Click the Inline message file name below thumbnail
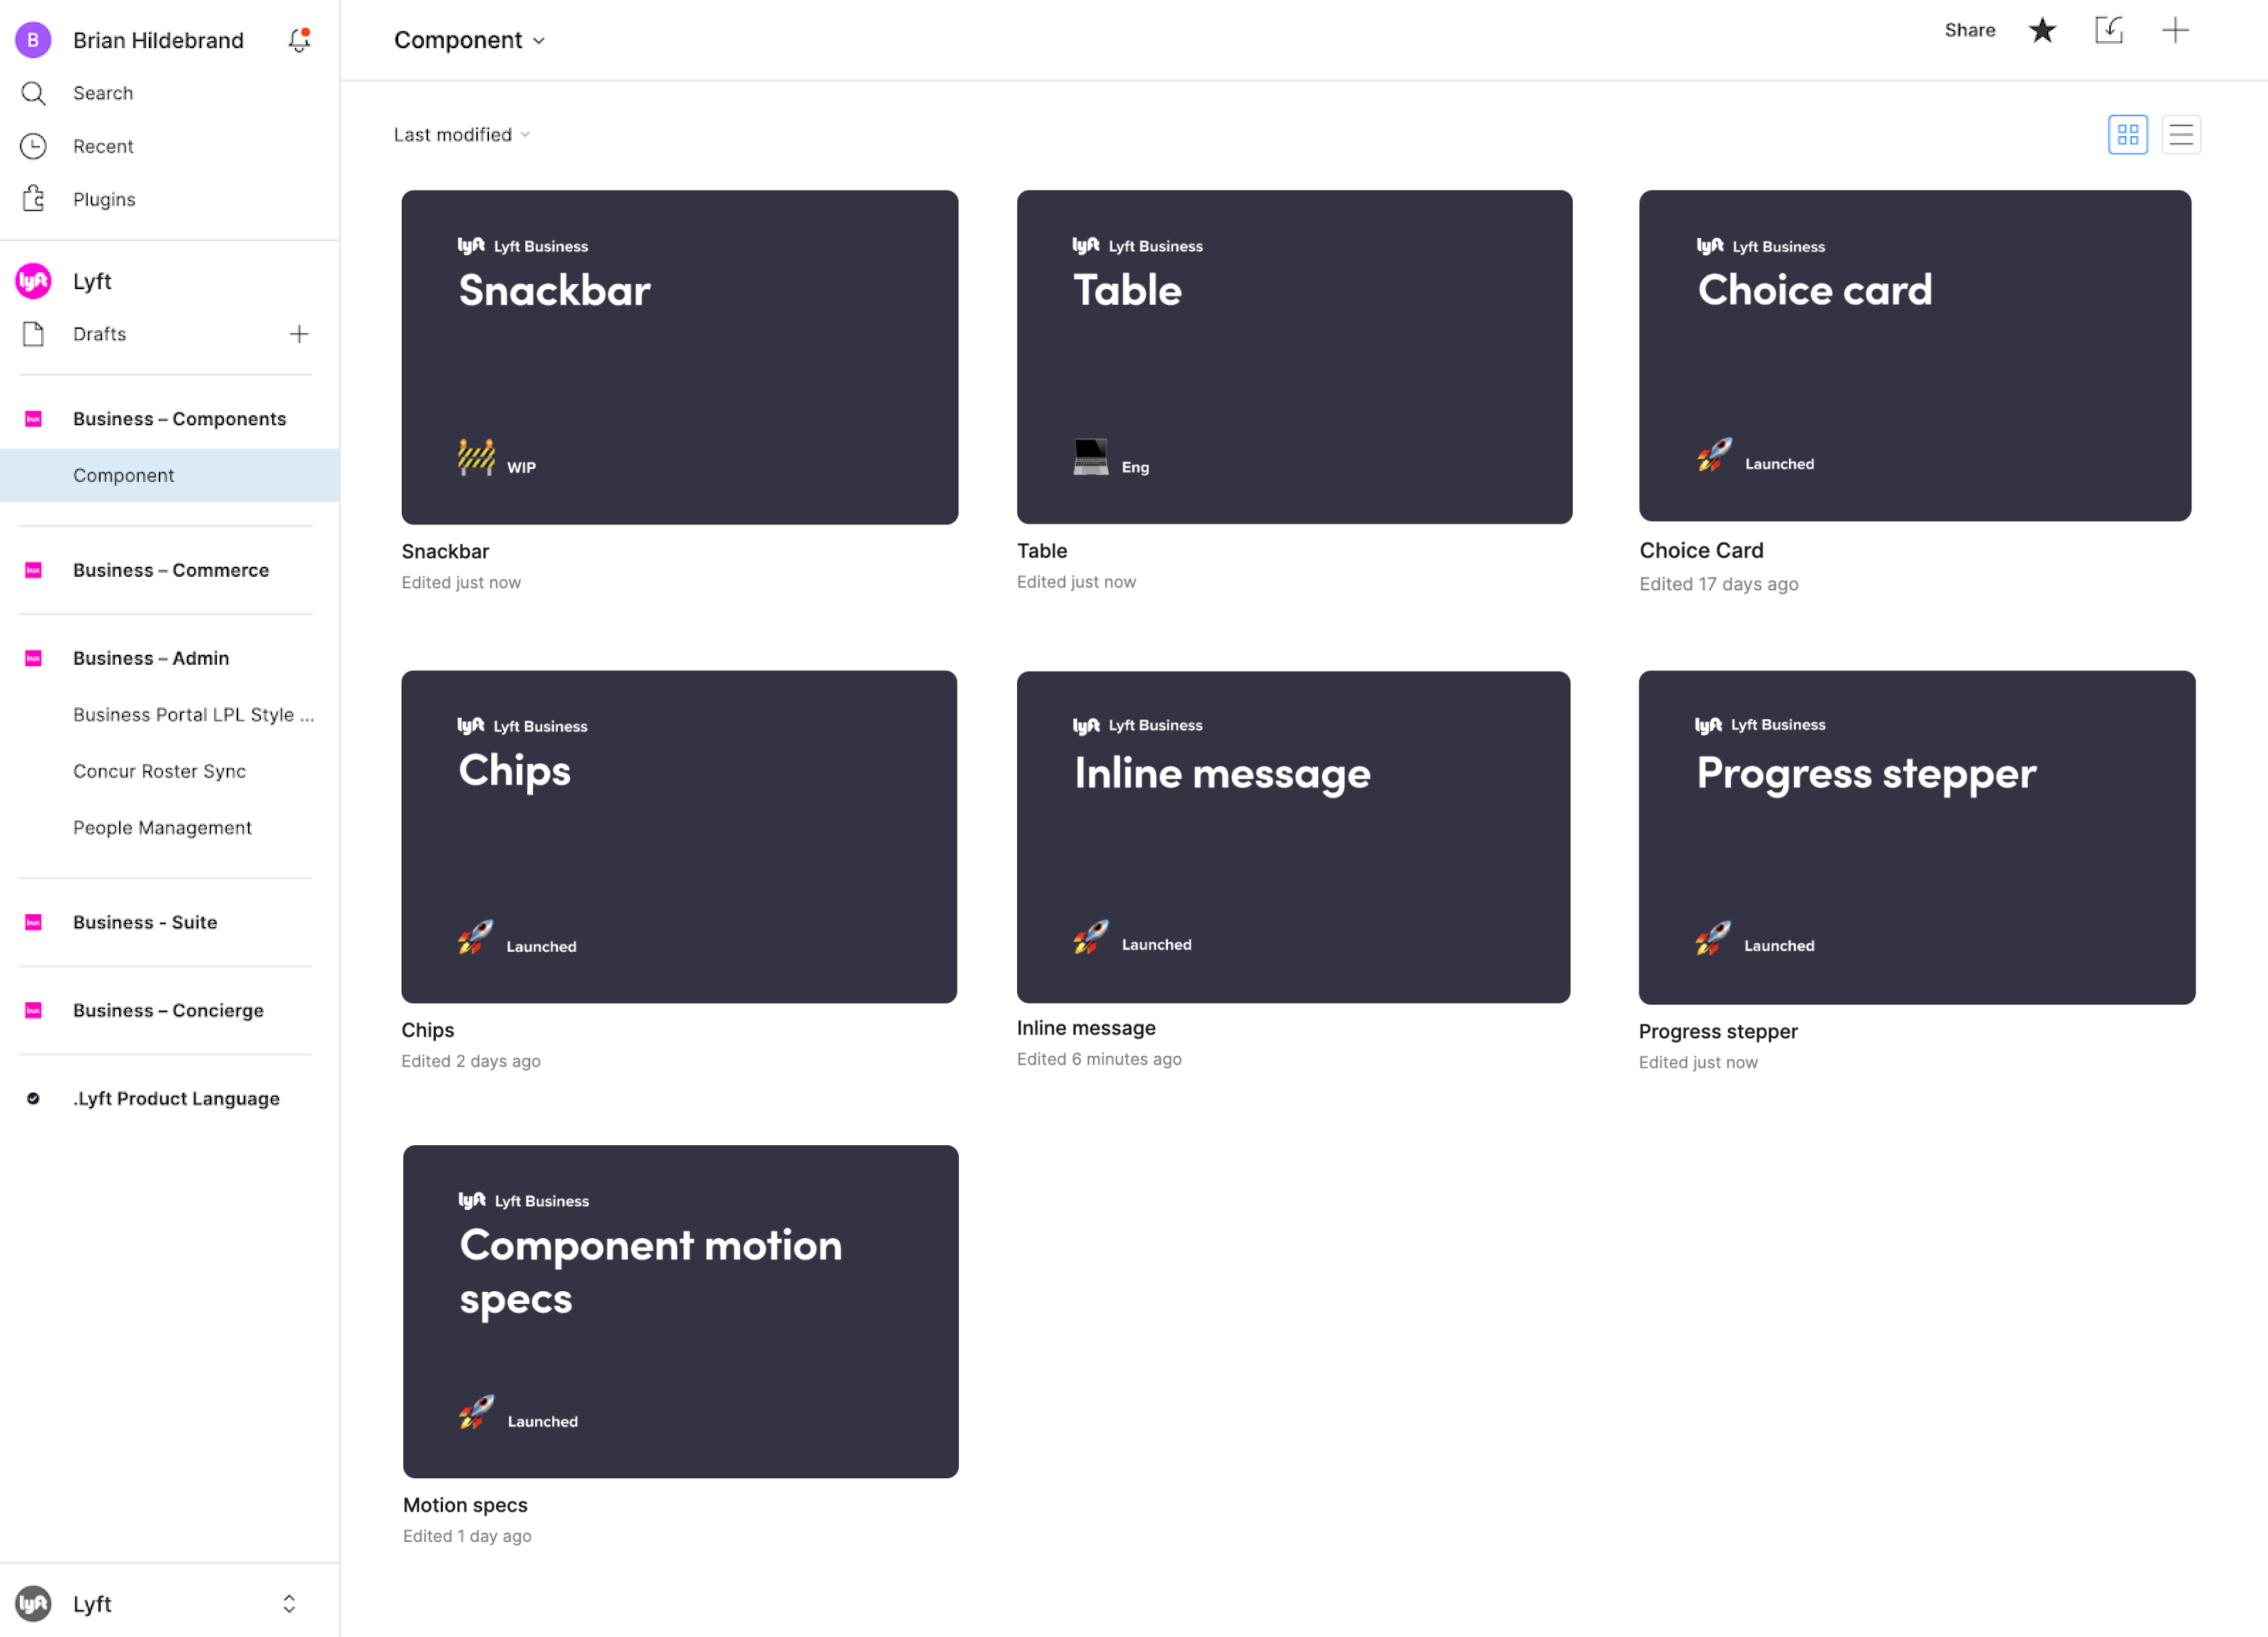The image size is (2268, 1637). coord(1085,1028)
